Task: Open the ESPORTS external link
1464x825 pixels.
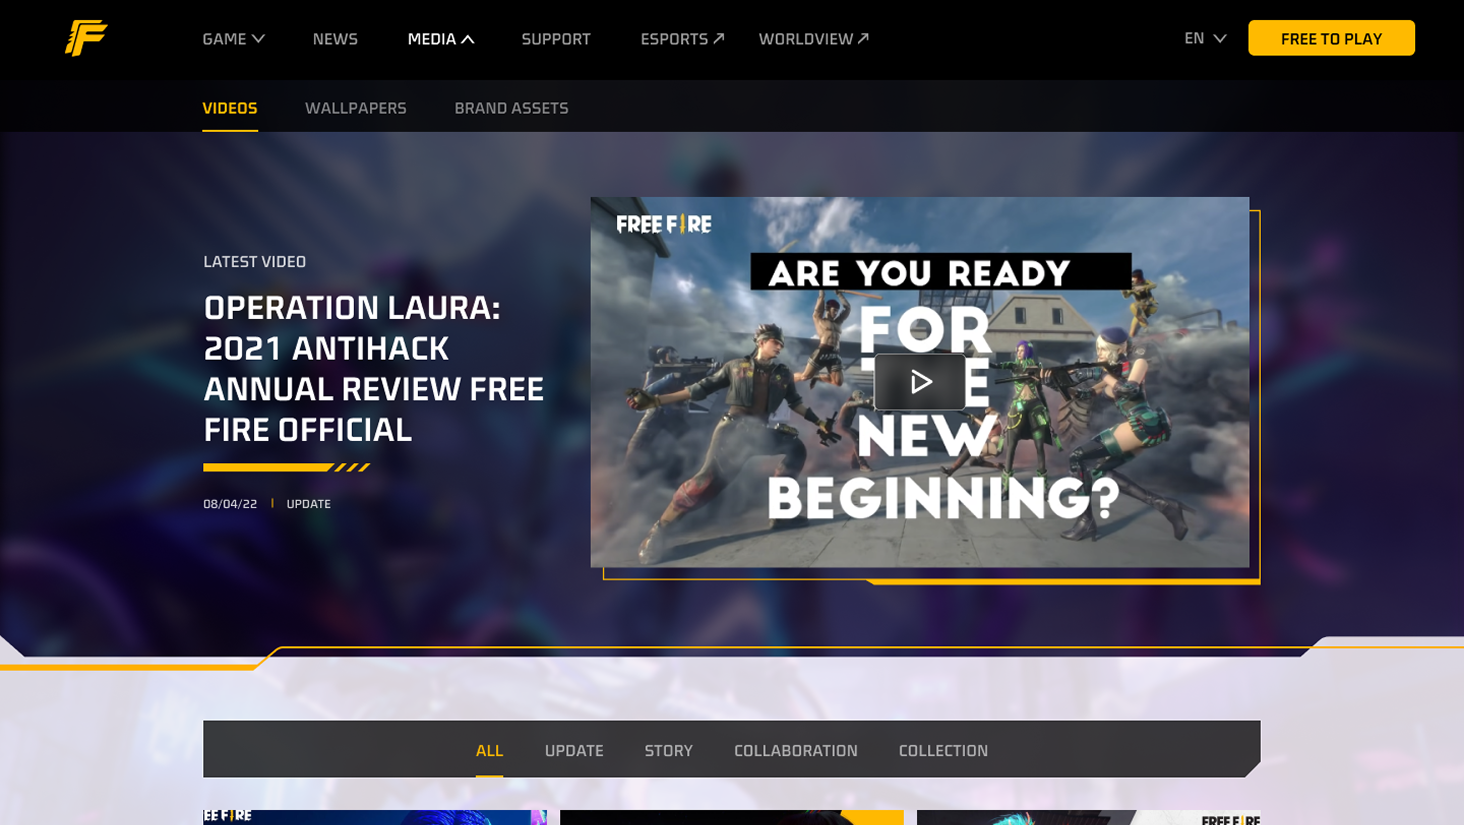Action: pyautogui.click(x=682, y=39)
